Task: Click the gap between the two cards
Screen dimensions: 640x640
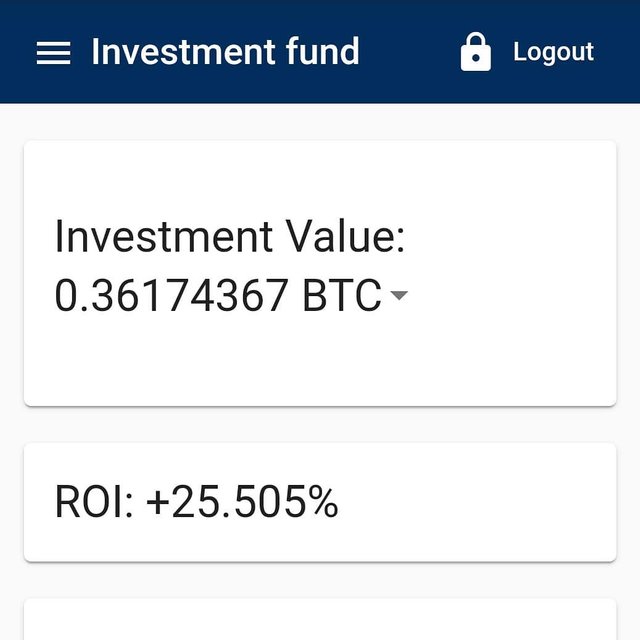Action: tap(320, 424)
